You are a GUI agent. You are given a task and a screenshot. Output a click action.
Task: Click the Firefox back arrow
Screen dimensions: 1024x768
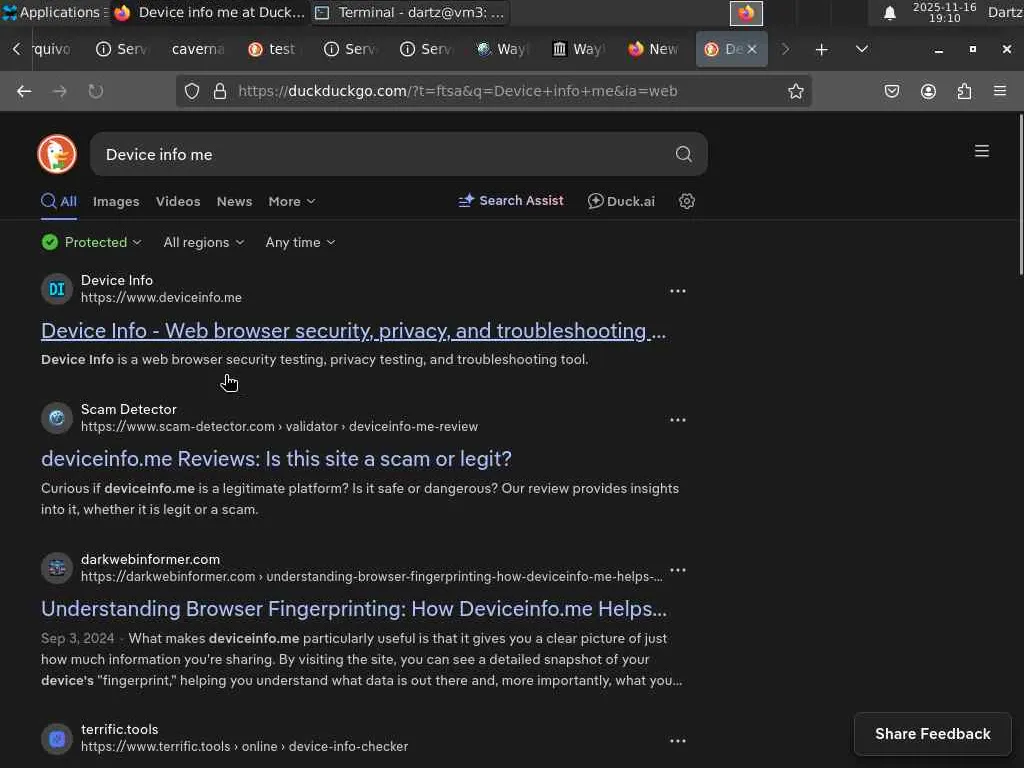[x=24, y=91]
